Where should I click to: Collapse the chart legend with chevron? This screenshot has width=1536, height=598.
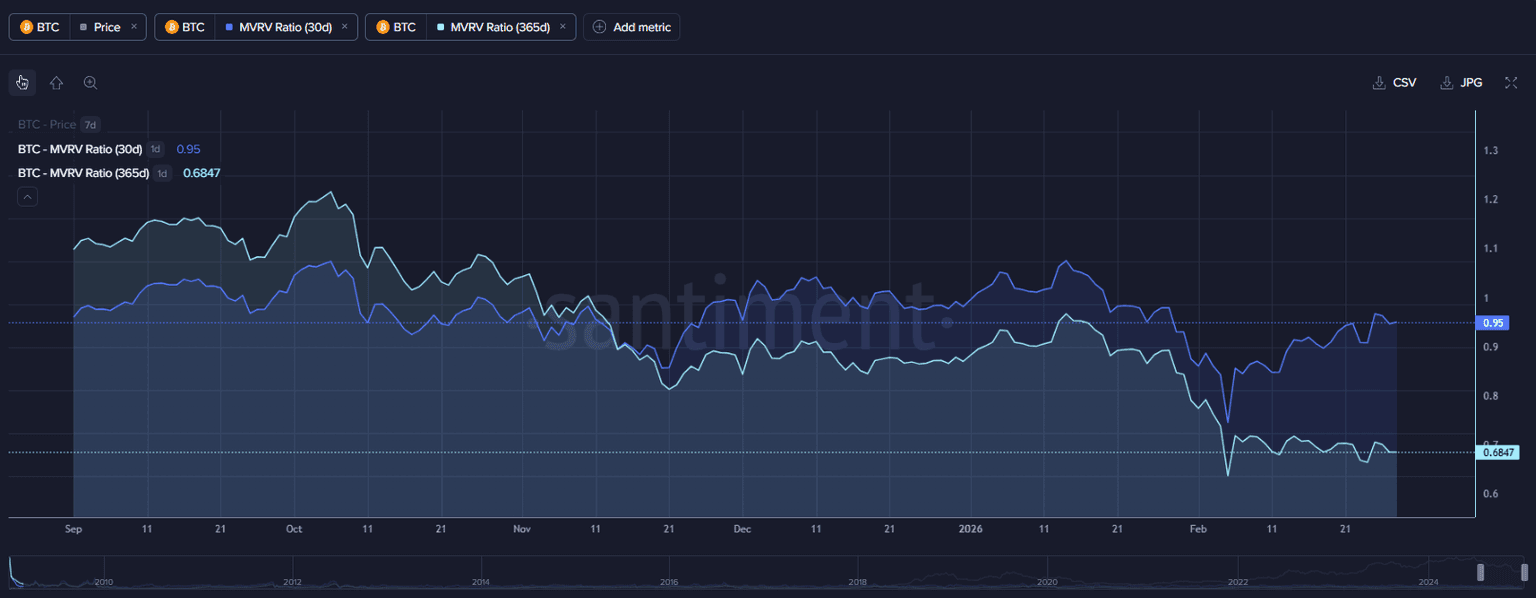(27, 197)
